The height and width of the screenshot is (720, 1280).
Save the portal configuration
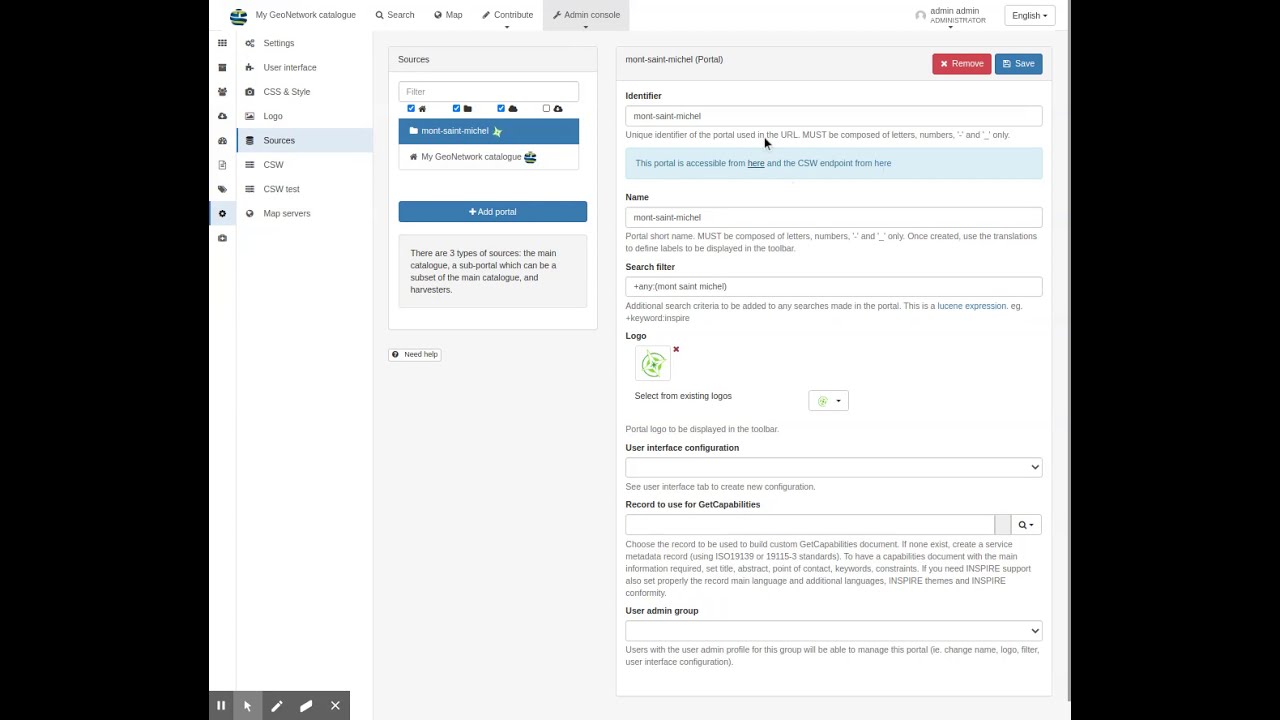point(1019,64)
